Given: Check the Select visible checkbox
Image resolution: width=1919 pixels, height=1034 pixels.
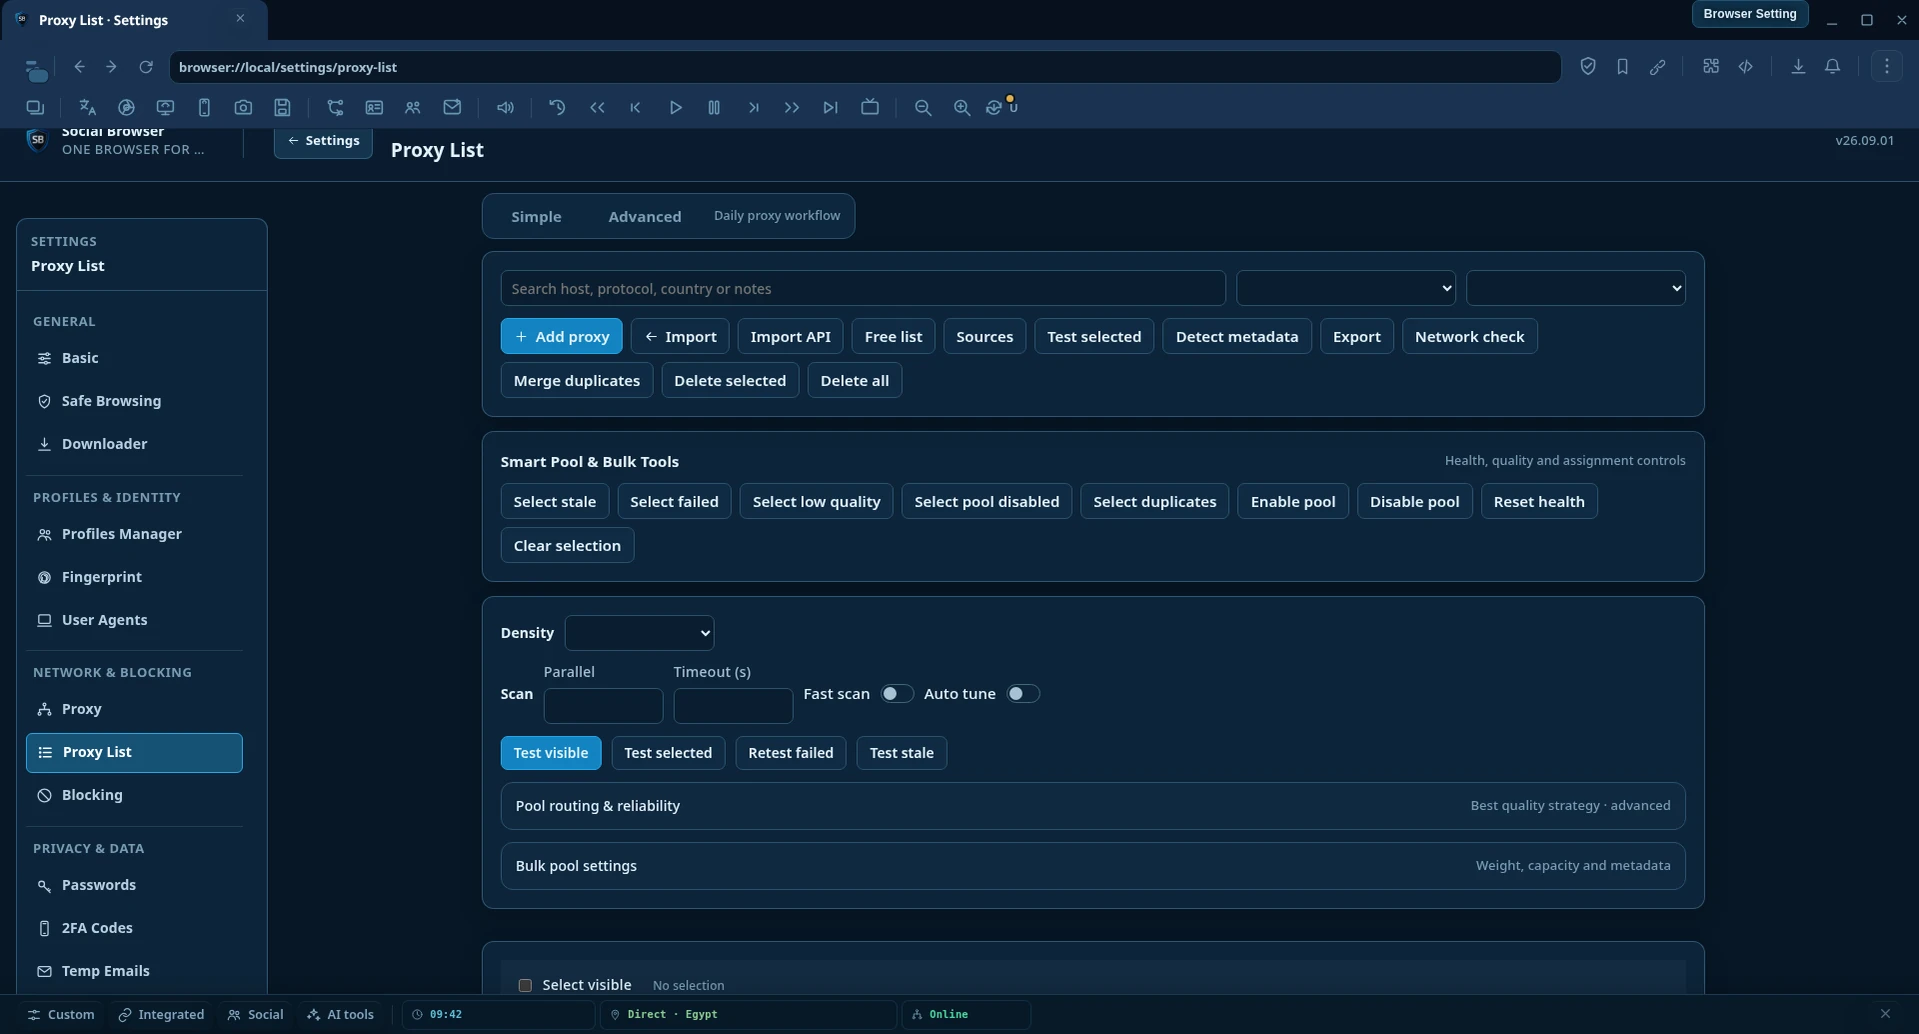Looking at the screenshot, I should (525, 985).
